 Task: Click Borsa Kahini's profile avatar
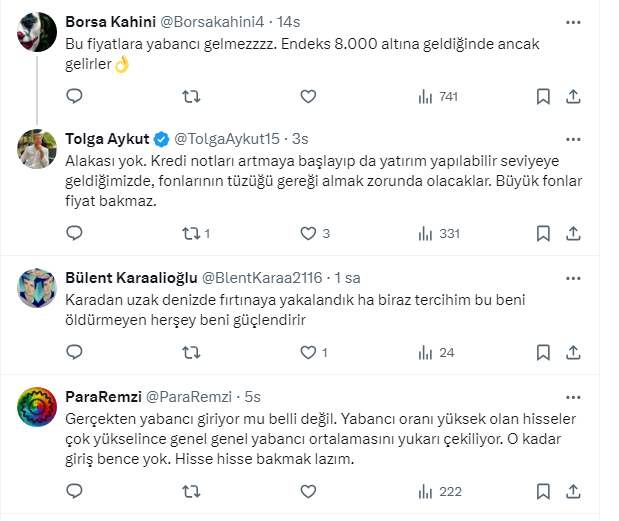pyautogui.click(x=38, y=33)
